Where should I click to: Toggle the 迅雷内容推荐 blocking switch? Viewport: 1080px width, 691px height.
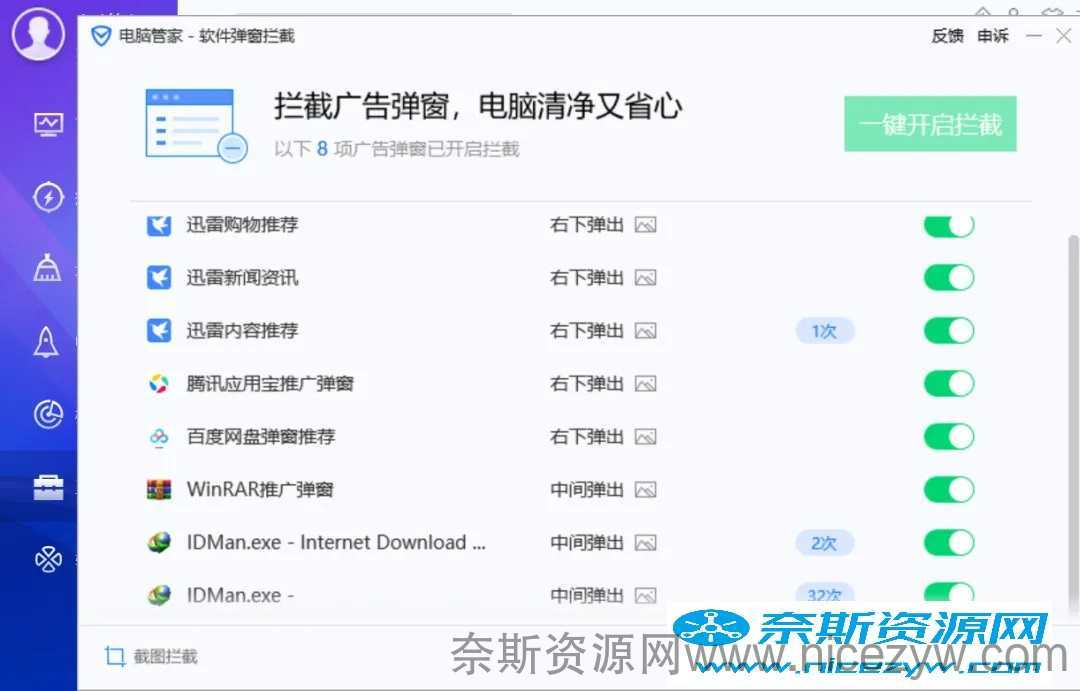click(949, 331)
